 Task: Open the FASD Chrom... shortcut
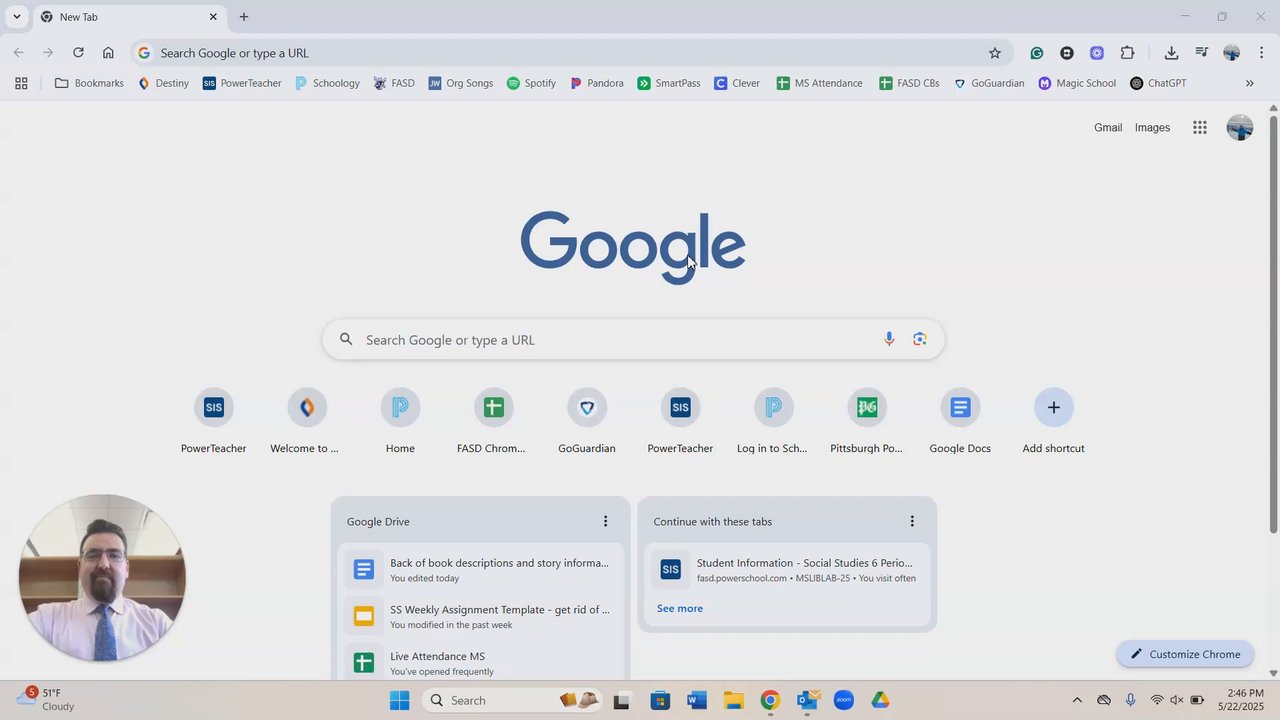click(x=492, y=421)
